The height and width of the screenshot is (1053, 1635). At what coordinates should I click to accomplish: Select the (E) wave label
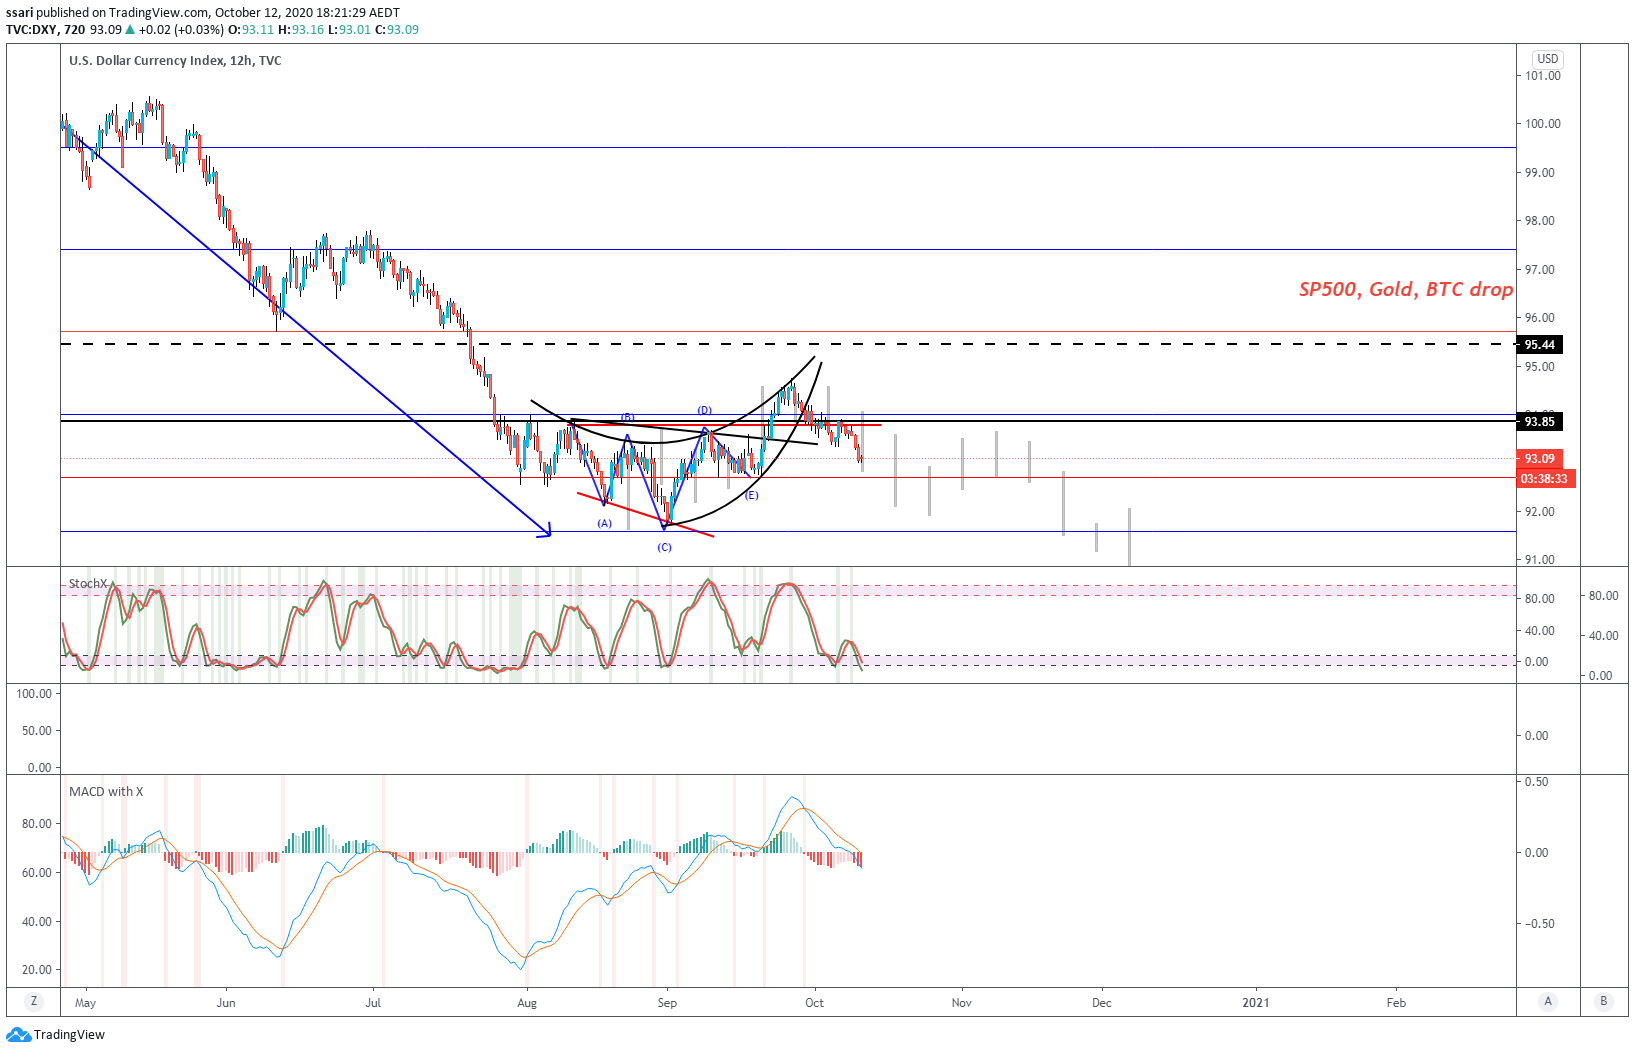(752, 495)
